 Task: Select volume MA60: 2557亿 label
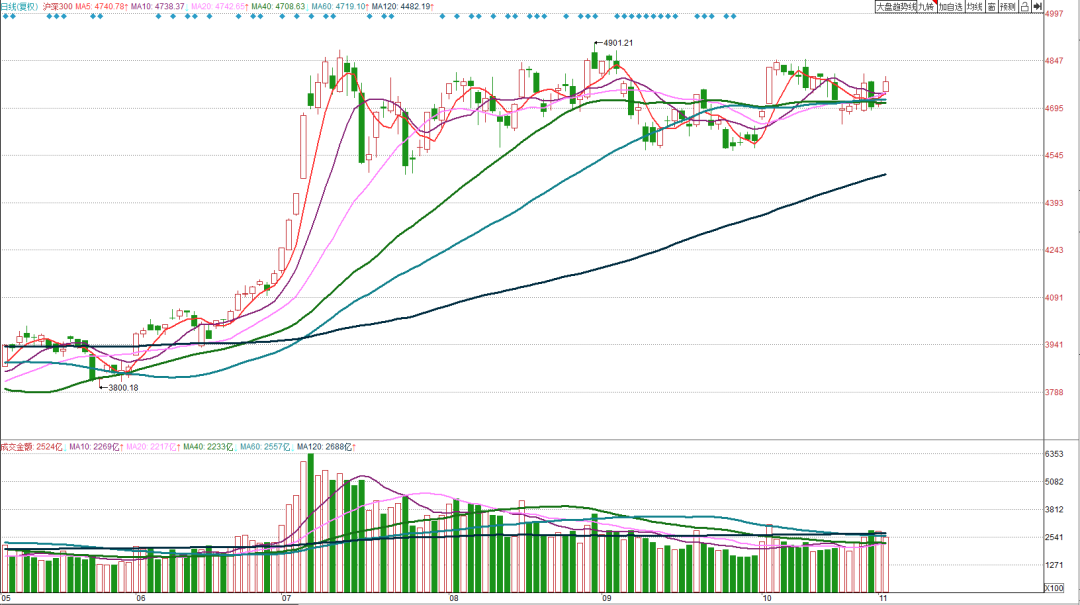pyautogui.click(x=267, y=447)
